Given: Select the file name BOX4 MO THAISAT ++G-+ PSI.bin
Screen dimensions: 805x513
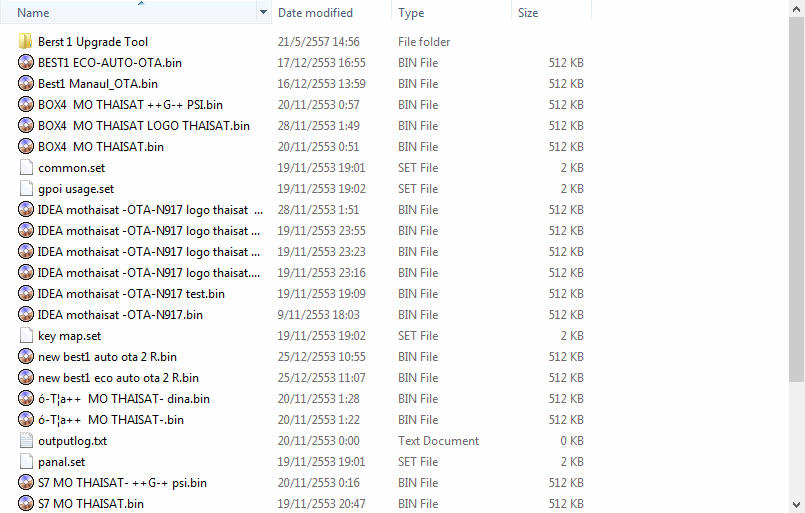Looking at the screenshot, I should (x=130, y=105).
